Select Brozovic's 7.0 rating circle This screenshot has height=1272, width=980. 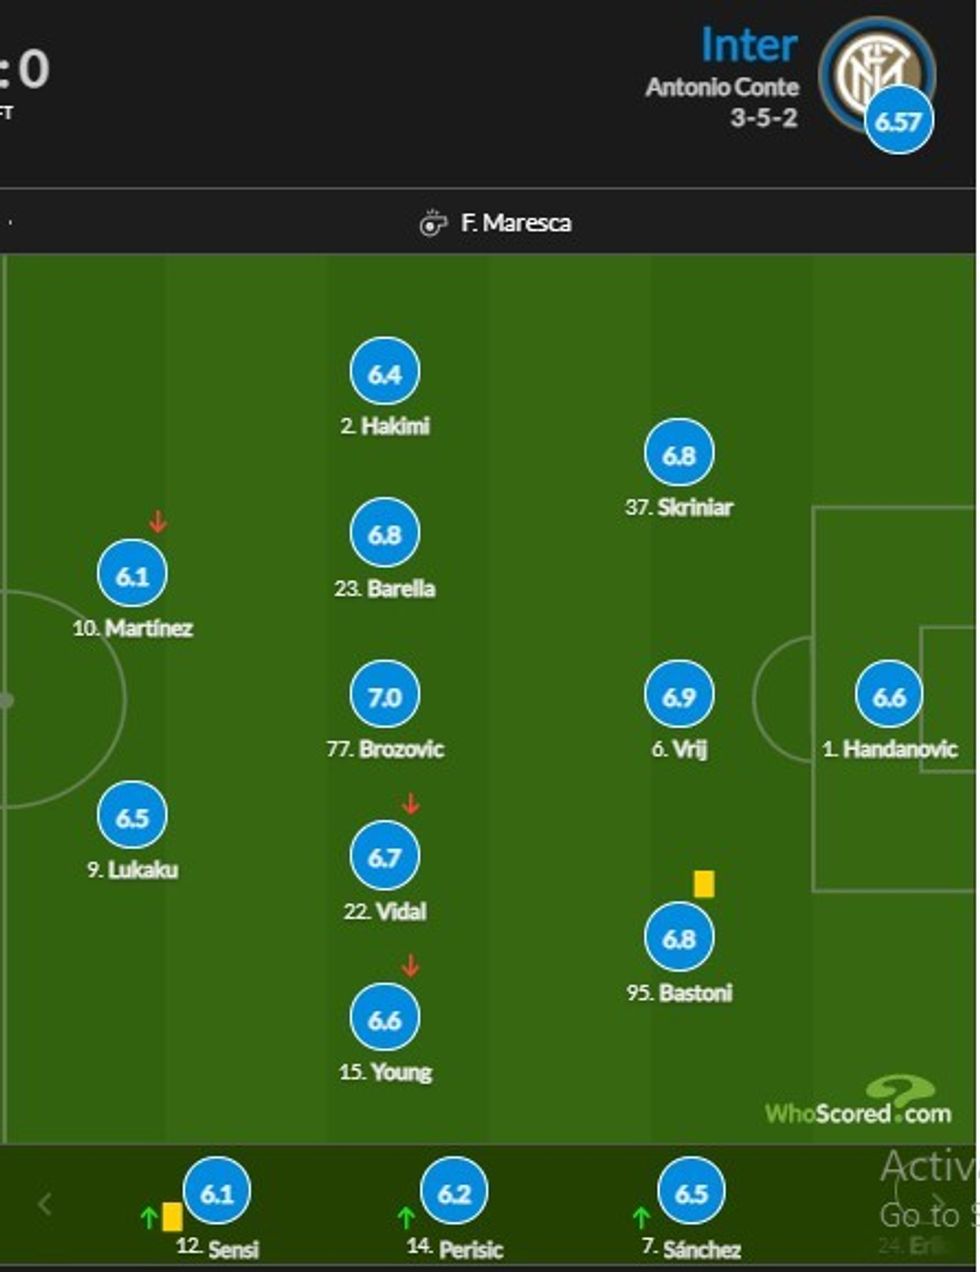point(385,696)
